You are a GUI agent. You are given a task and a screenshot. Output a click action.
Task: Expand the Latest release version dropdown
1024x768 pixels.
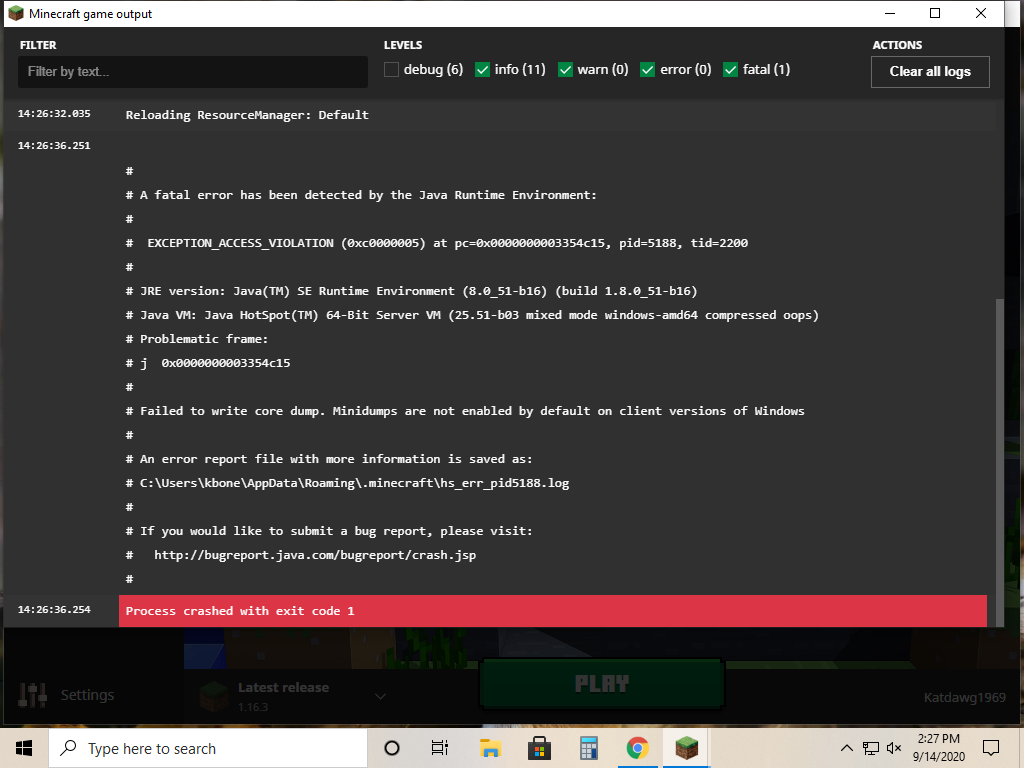point(380,695)
